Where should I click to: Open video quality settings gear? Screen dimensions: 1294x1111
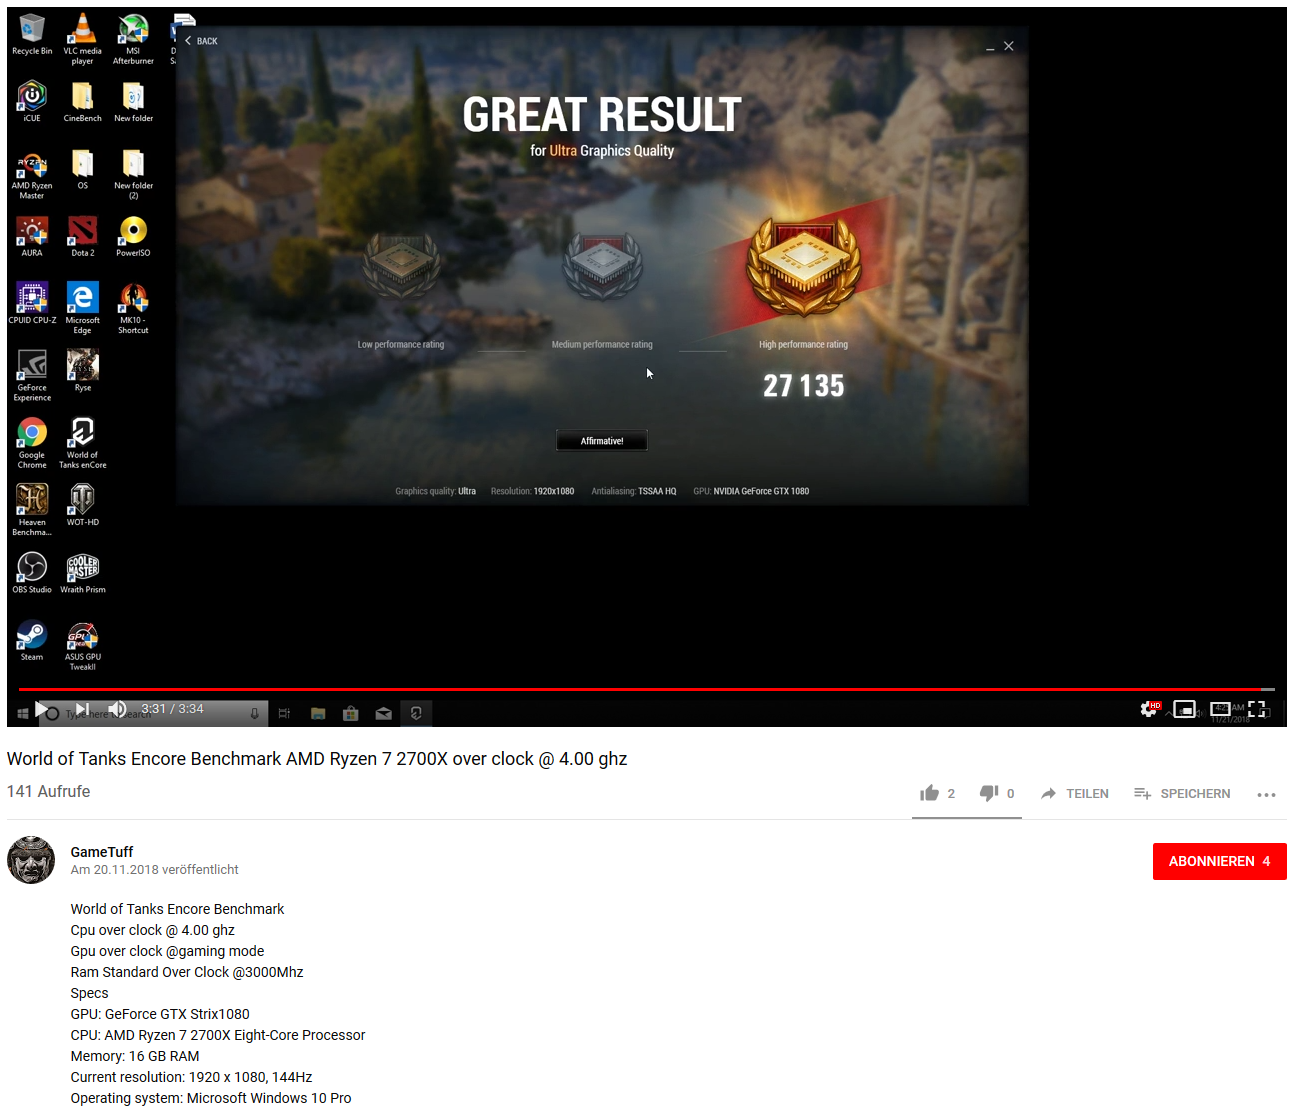pyautogui.click(x=1149, y=709)
